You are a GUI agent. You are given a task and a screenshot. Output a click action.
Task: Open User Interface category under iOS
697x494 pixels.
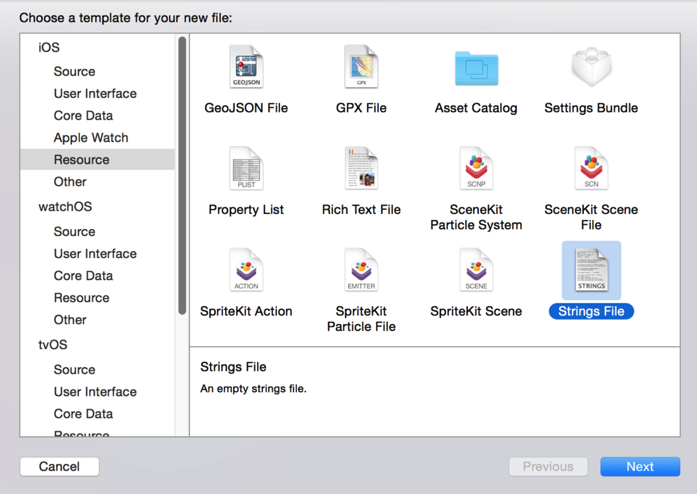coord(95,93)
